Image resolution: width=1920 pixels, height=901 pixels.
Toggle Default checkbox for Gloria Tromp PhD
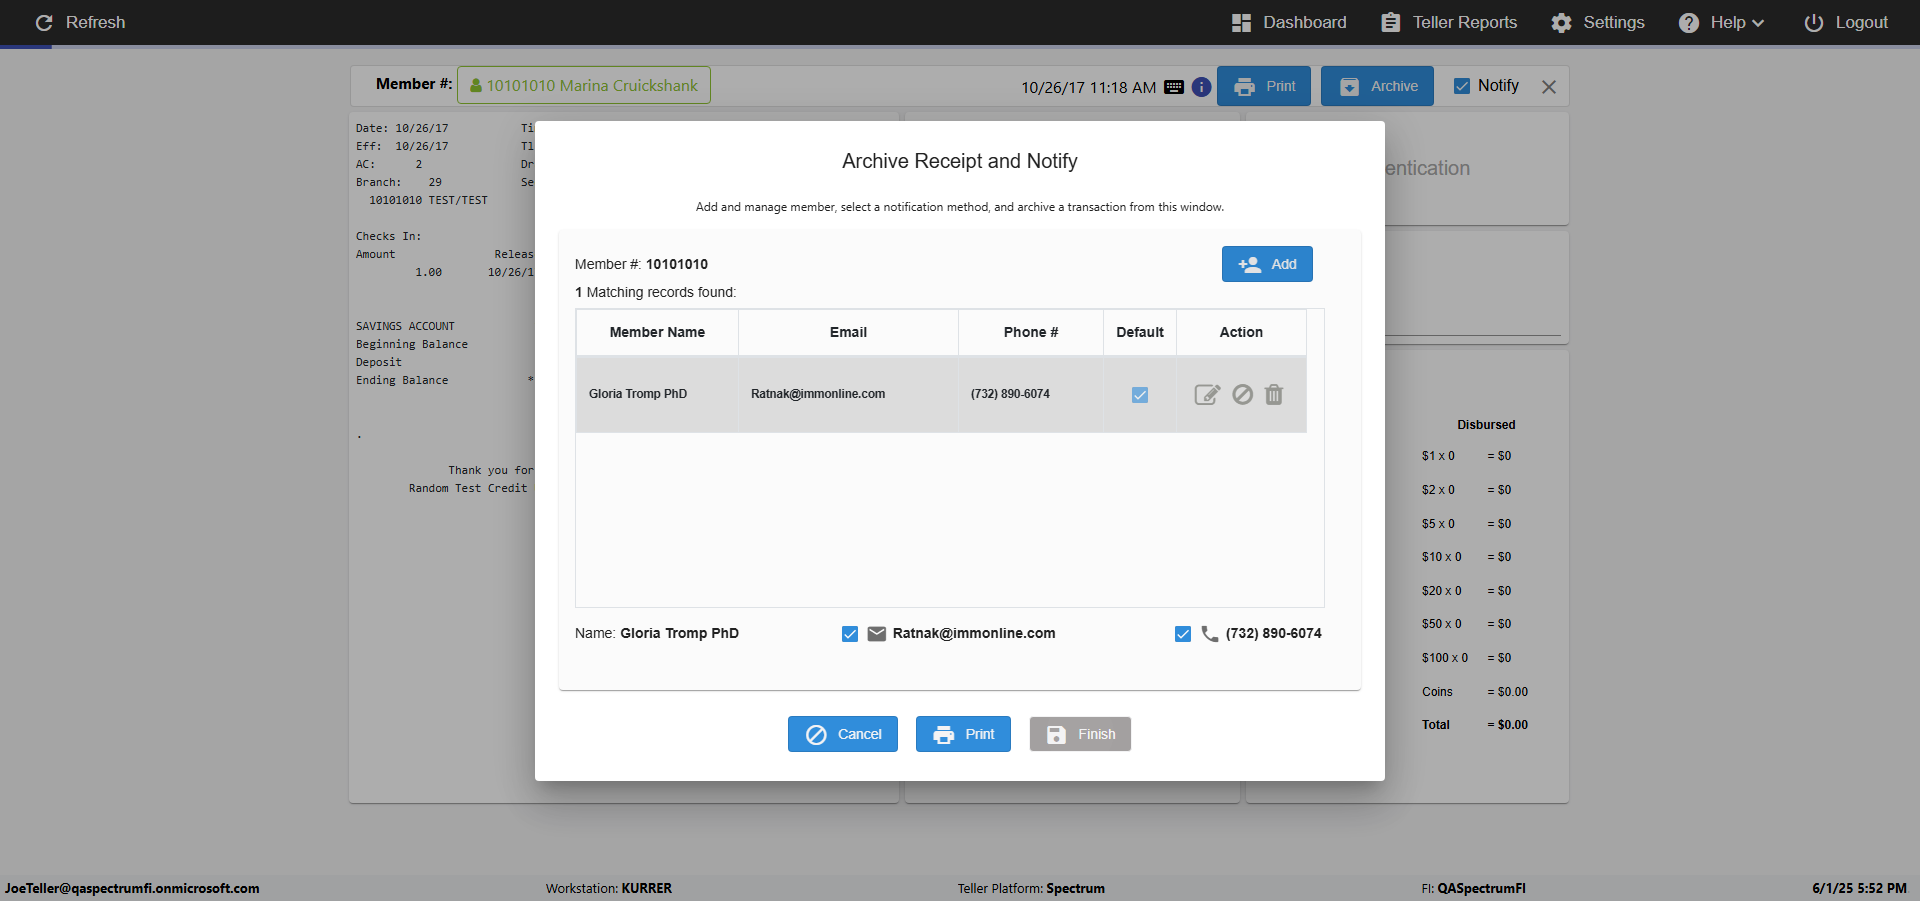pos(1140,395)
